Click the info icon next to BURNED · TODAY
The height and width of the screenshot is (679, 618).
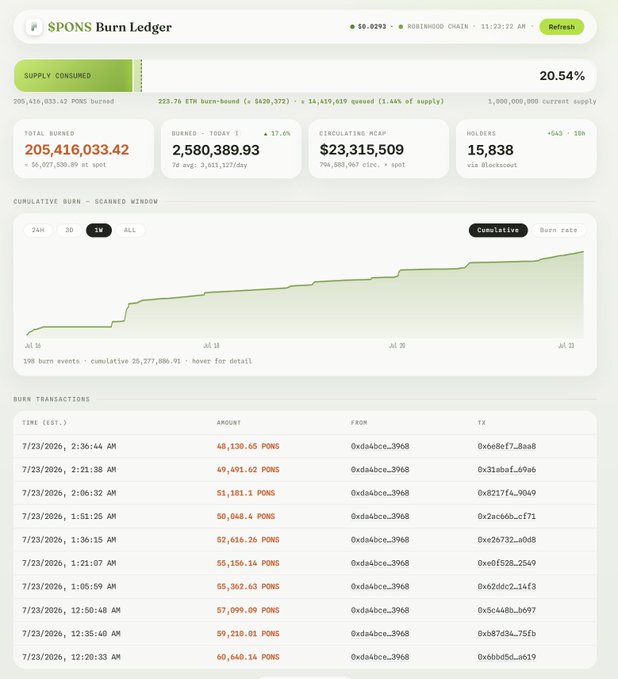[x=236, y=133]
